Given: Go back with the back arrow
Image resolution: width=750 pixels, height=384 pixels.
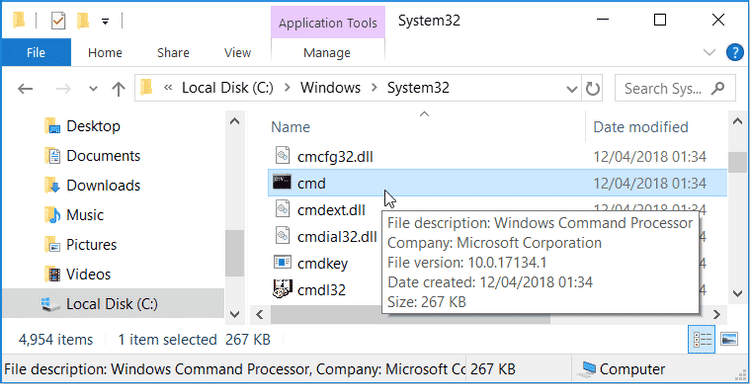Looking at the screenshot, I should 25,88.
